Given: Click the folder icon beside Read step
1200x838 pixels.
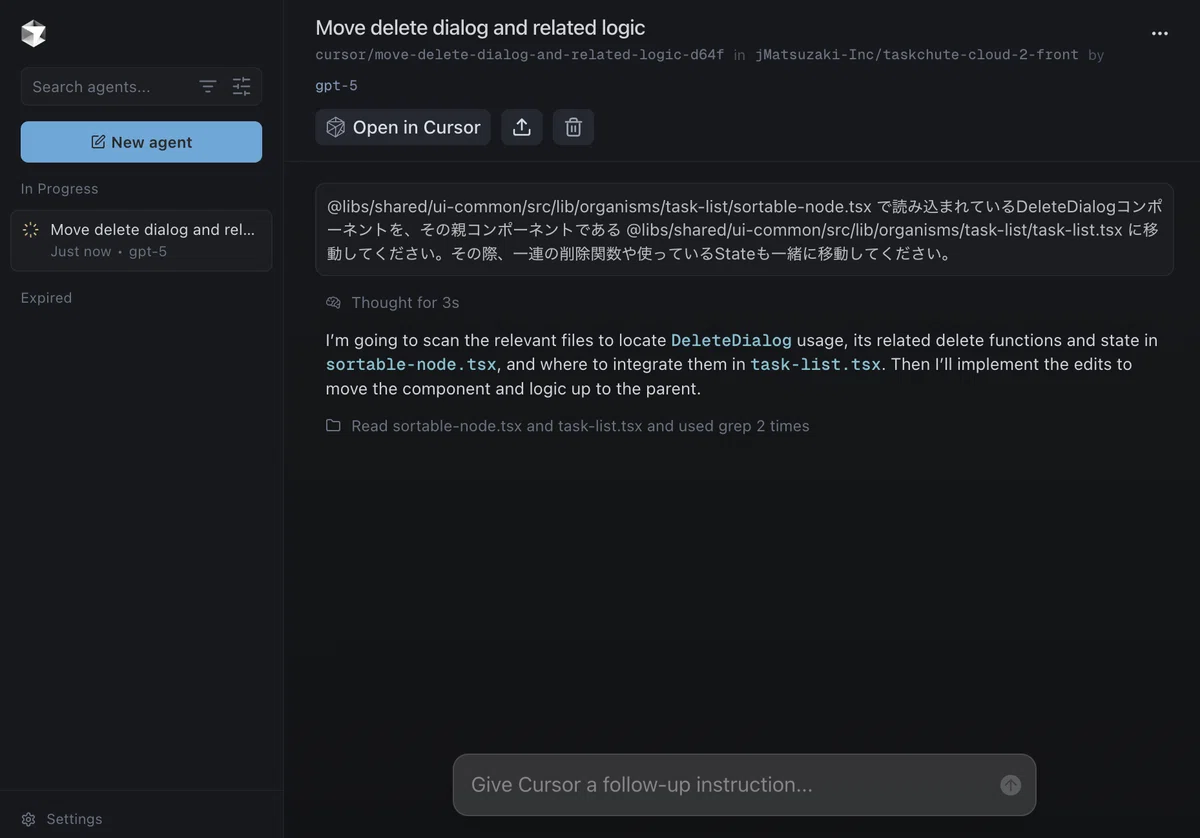Looking at the screenshot, I should click(334, 425).
